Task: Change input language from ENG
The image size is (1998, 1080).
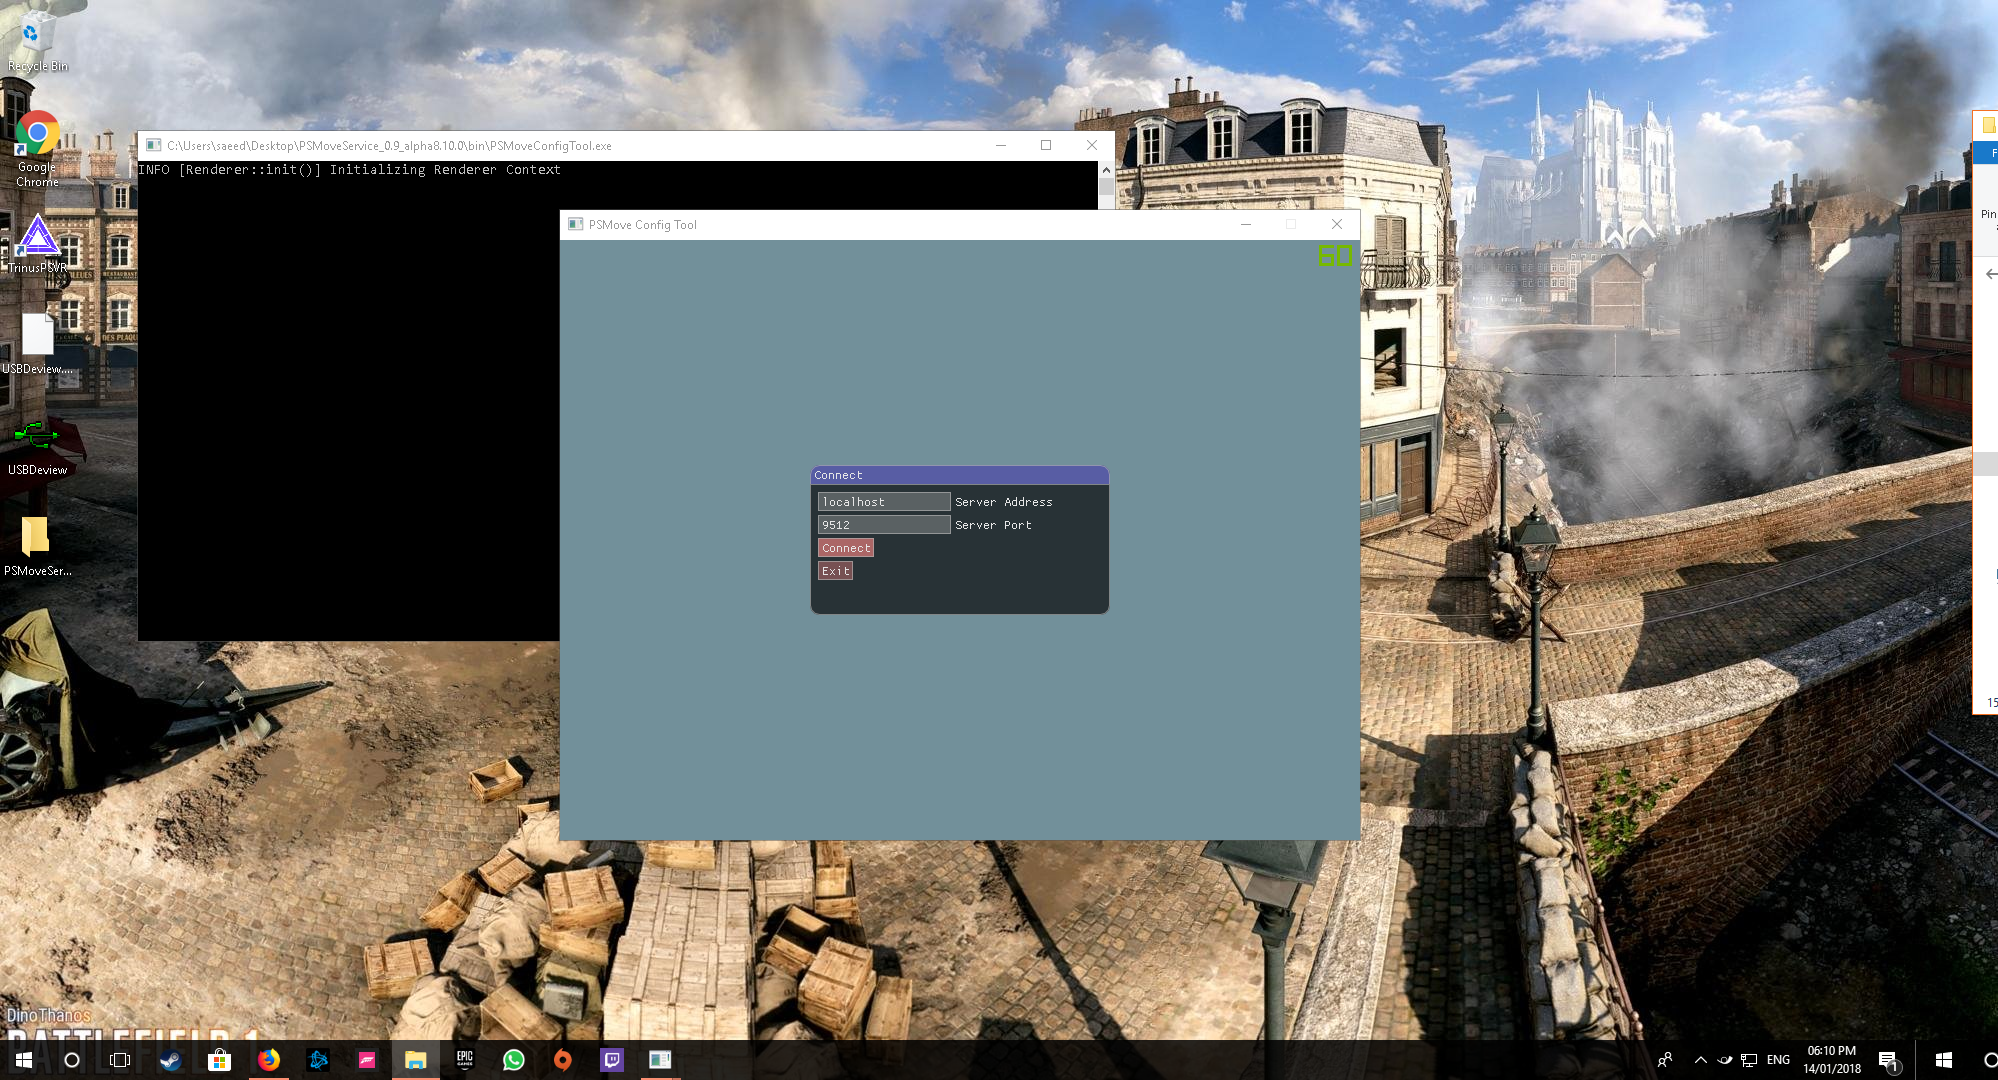Action: 1778,1060
